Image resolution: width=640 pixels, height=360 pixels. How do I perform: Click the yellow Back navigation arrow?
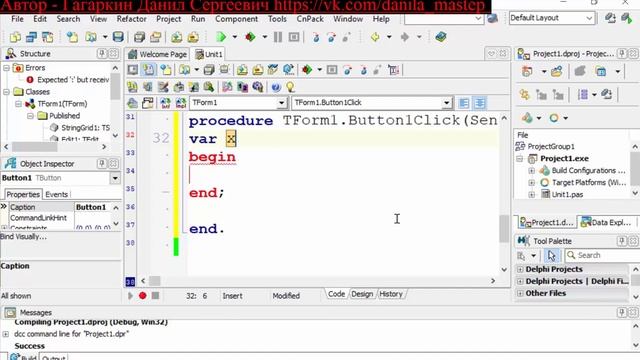(x=375, y=37)
